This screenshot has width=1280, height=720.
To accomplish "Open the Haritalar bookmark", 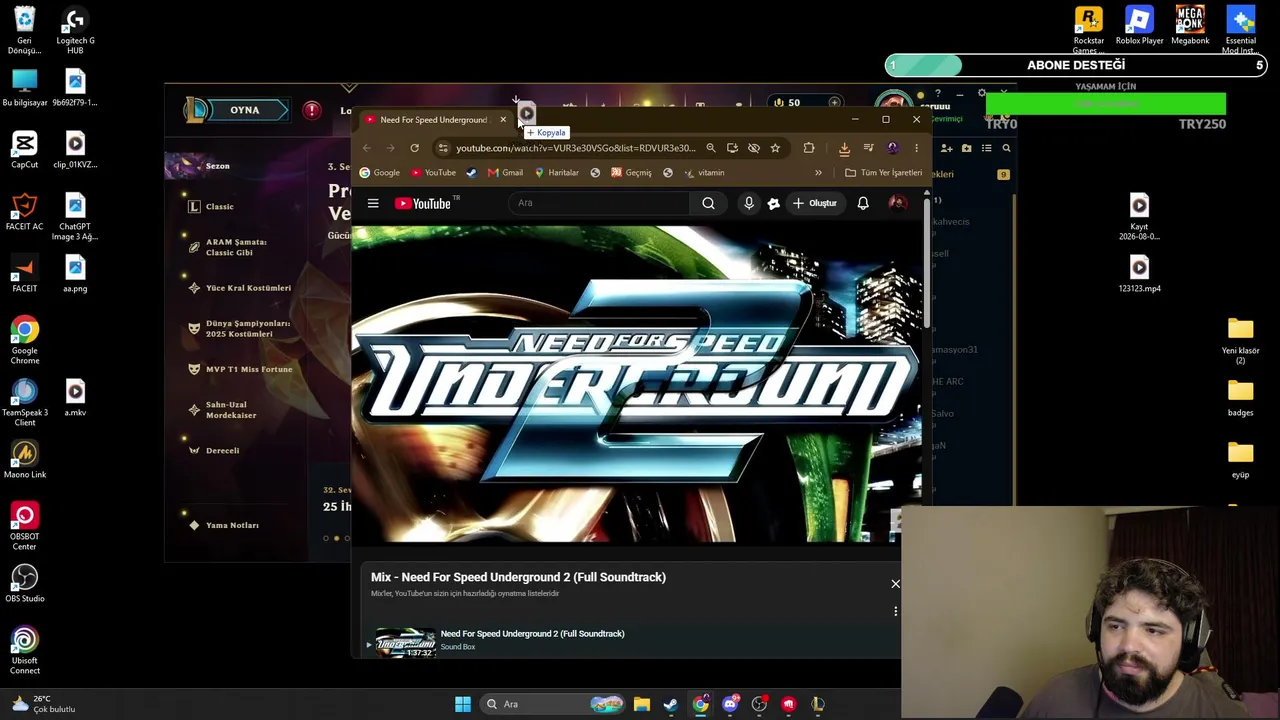I will point(556,173).
